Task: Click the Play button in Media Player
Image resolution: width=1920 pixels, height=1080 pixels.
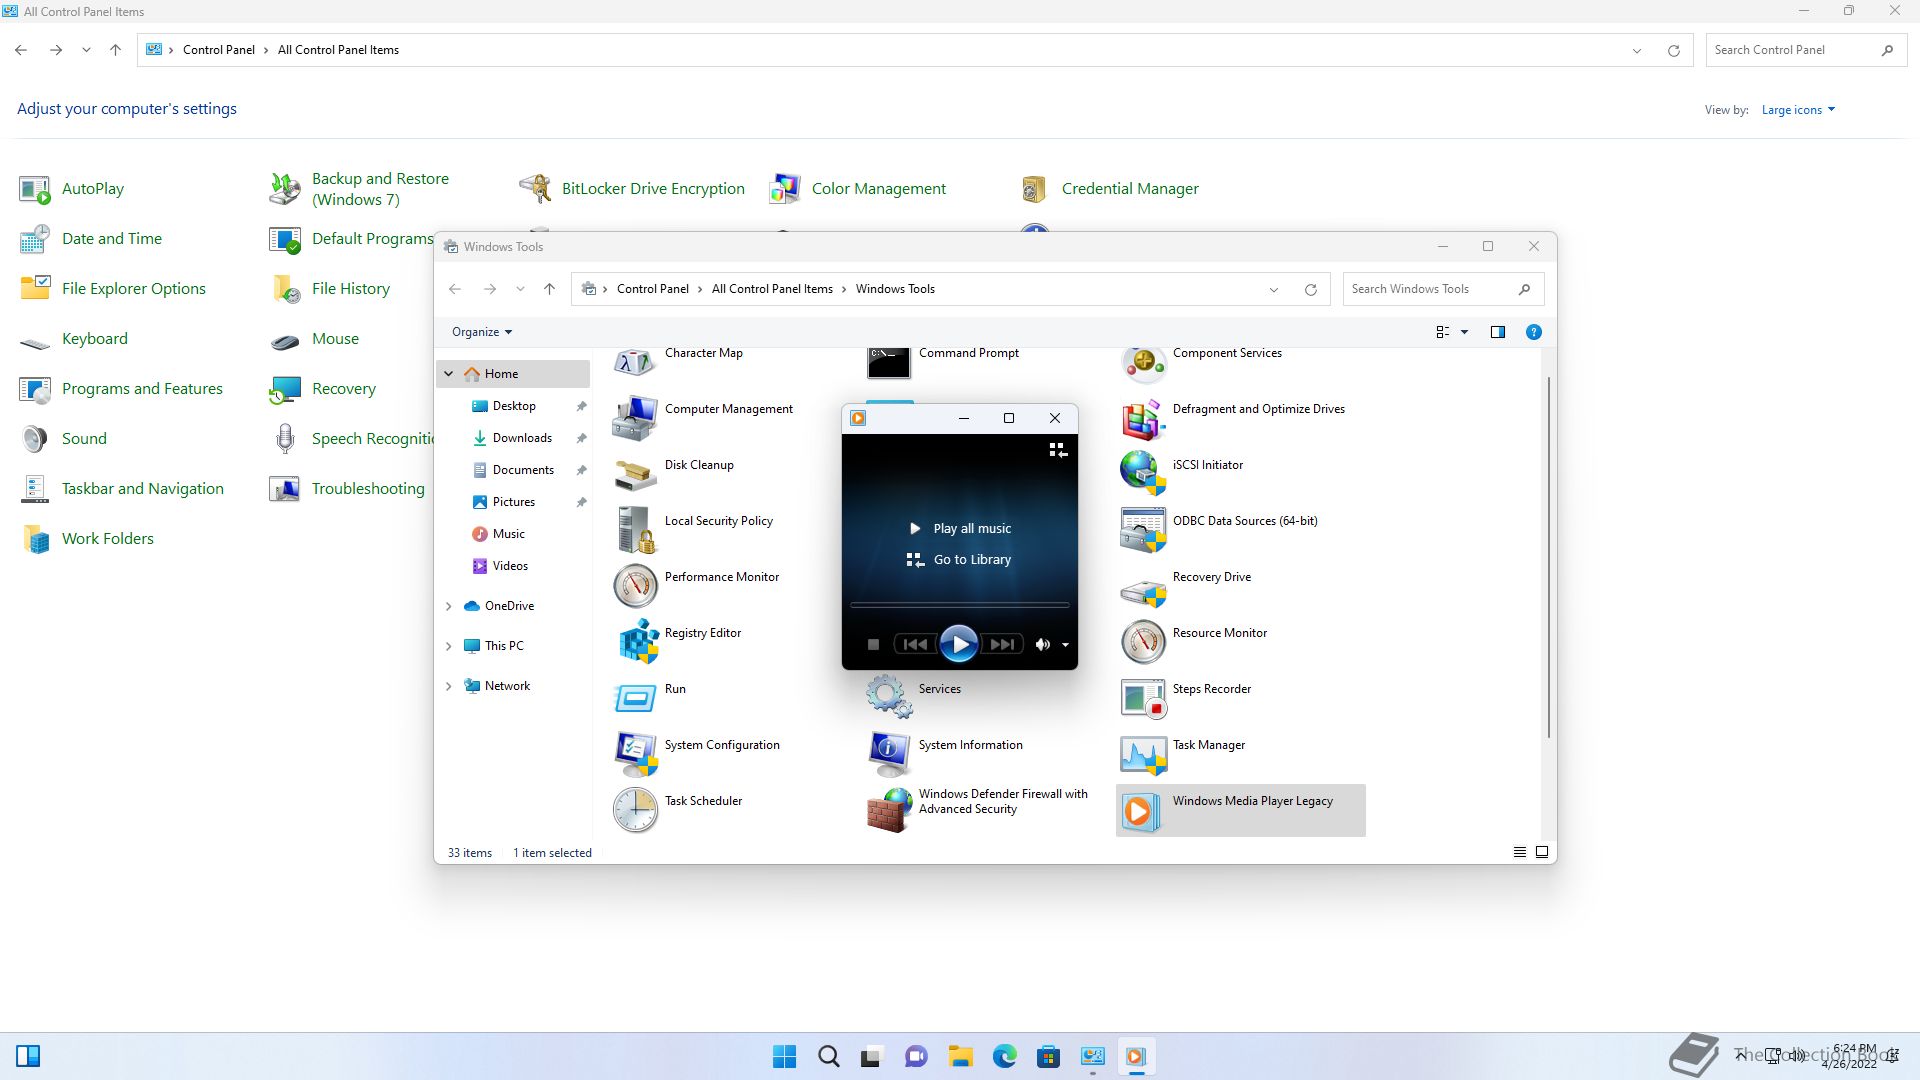Action: (958, 645)
